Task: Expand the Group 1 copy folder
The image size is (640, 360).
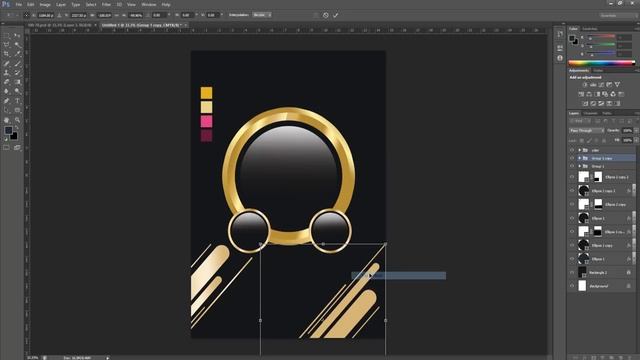Action: 580,158
